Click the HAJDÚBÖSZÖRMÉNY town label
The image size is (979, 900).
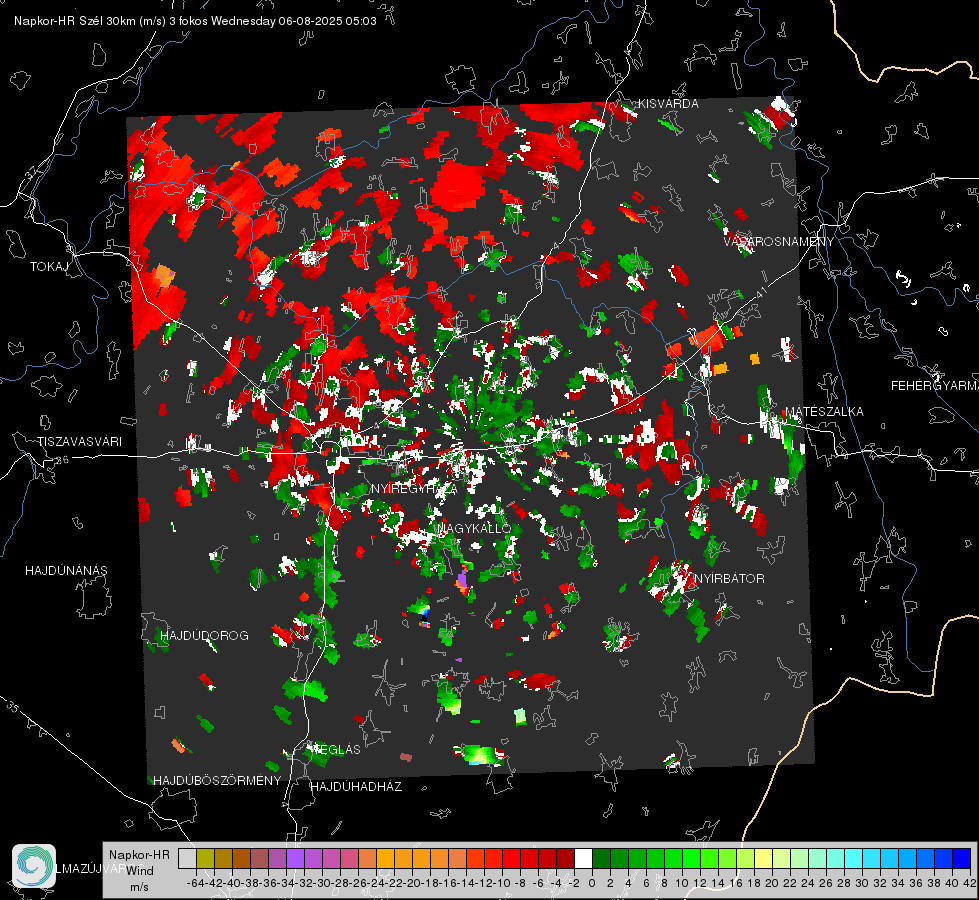217,781
